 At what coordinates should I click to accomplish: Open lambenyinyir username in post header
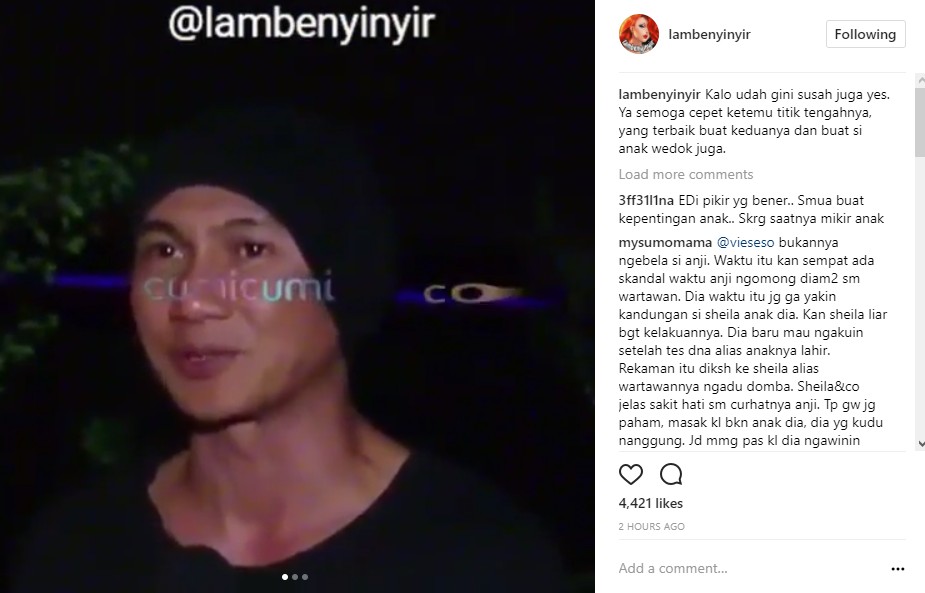tap(709, 34)
